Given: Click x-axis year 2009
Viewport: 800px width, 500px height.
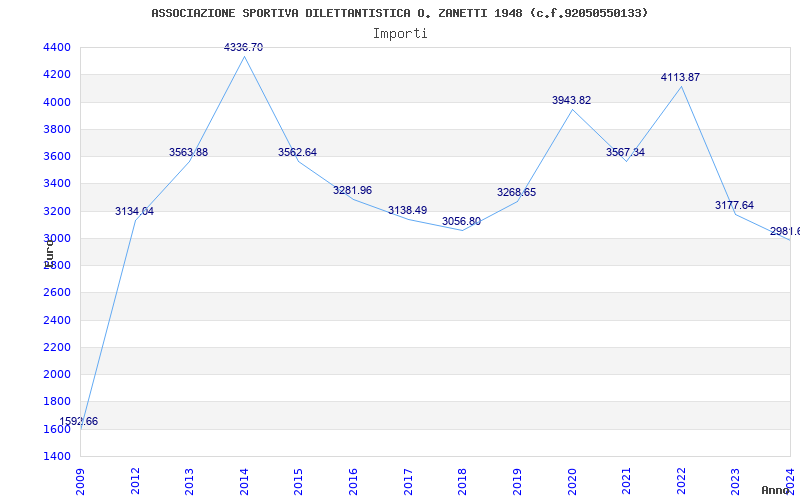Looking at the screenshot, I should (x=80, y=481).
